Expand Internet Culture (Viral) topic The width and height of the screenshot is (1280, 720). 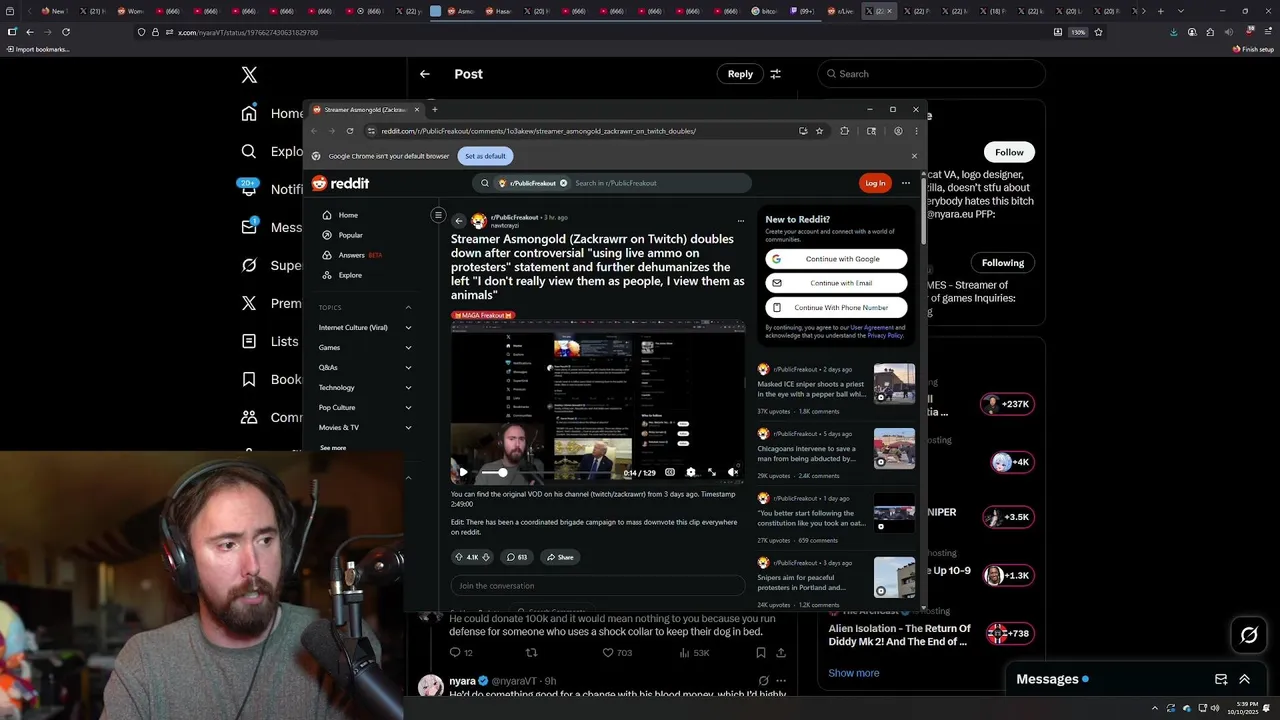(408, 327)
